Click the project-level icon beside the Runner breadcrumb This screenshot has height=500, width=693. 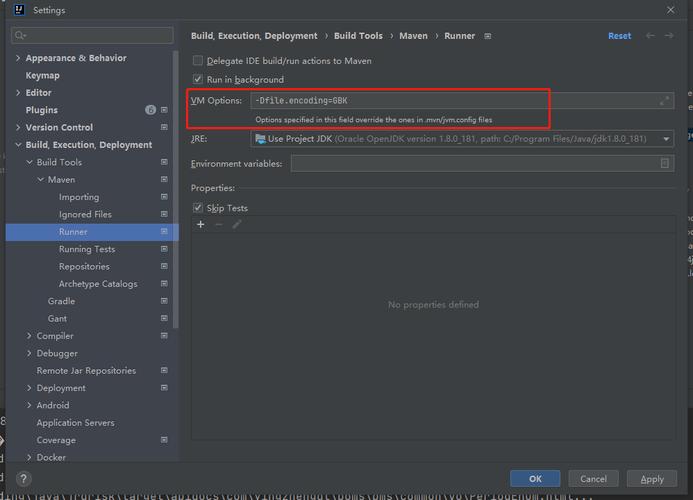pyautogui.click(x=487, y=36)
